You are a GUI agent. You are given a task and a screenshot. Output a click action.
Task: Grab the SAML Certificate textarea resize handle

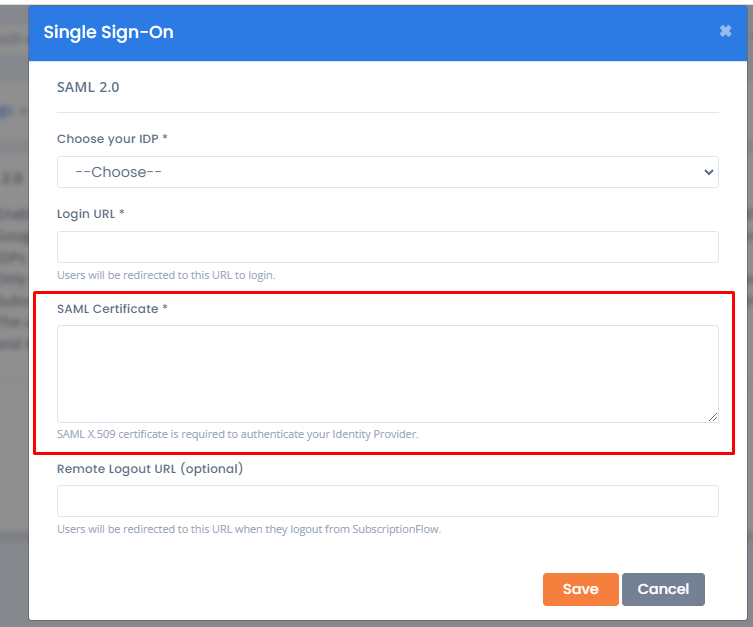pyautogui.click(x=713, y=417)
